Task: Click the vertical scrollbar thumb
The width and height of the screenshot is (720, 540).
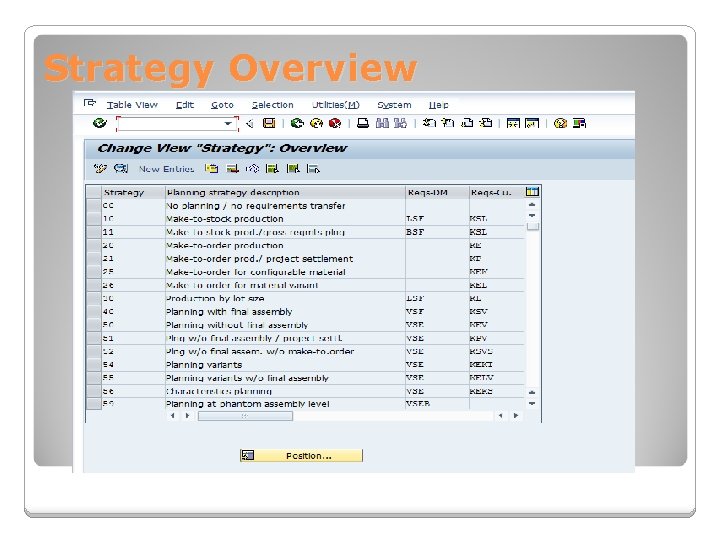Action: tap(533, 226)
